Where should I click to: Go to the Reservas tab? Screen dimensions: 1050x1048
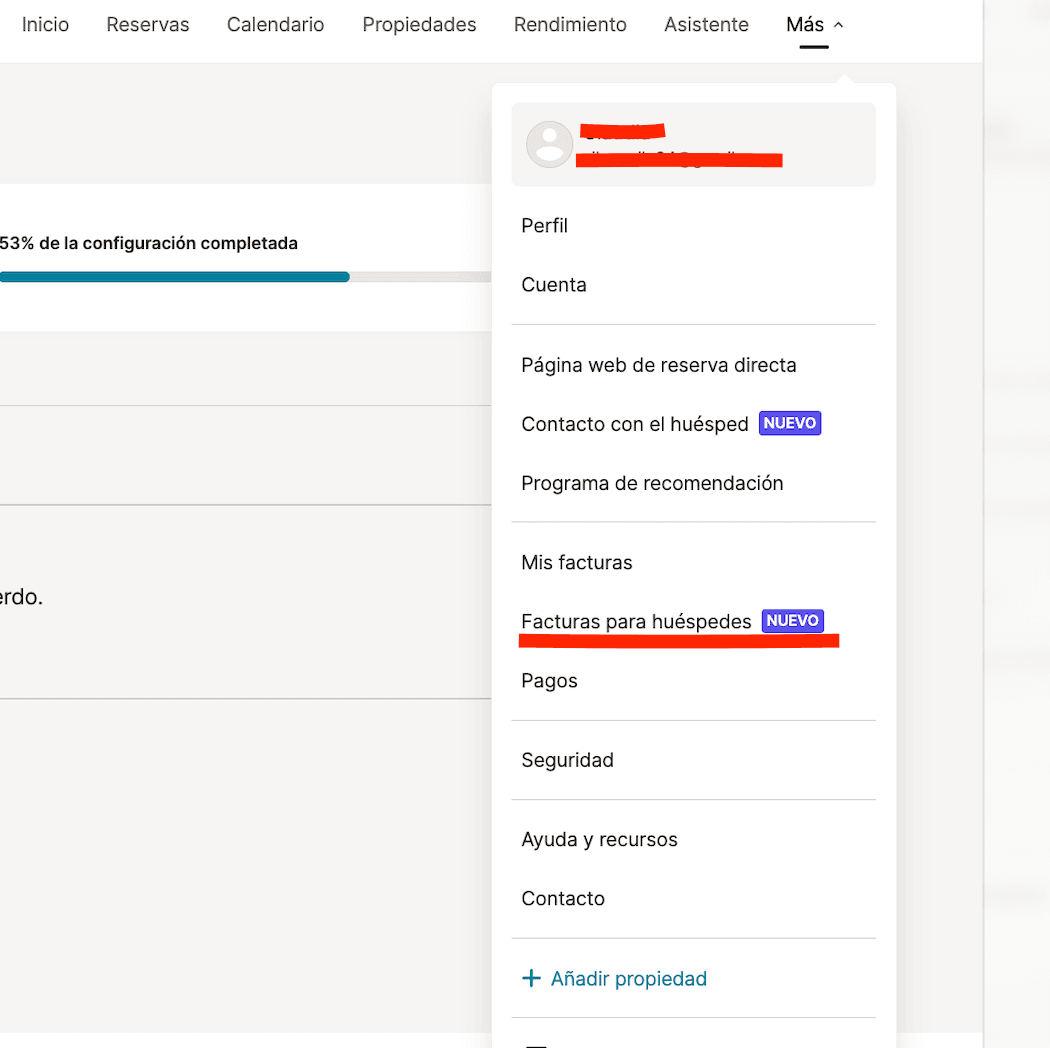(148, 25)
